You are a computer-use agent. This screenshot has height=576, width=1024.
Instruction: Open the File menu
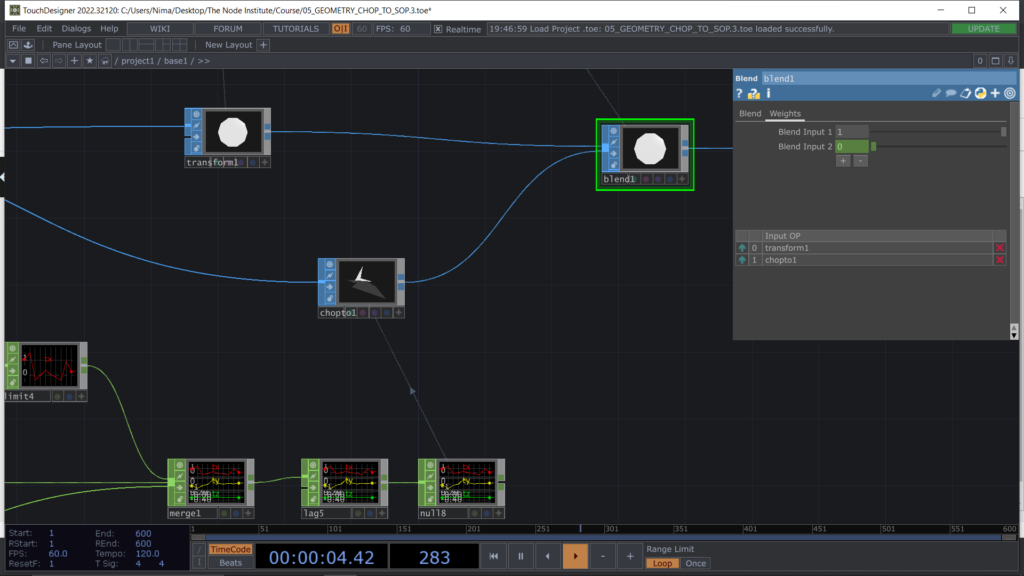pos(19,29)
